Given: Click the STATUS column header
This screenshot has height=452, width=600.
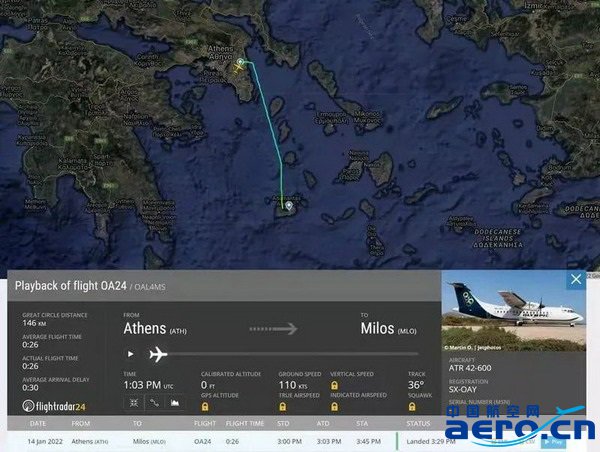Looking at the screenshot, I should [x=418, y=423].
